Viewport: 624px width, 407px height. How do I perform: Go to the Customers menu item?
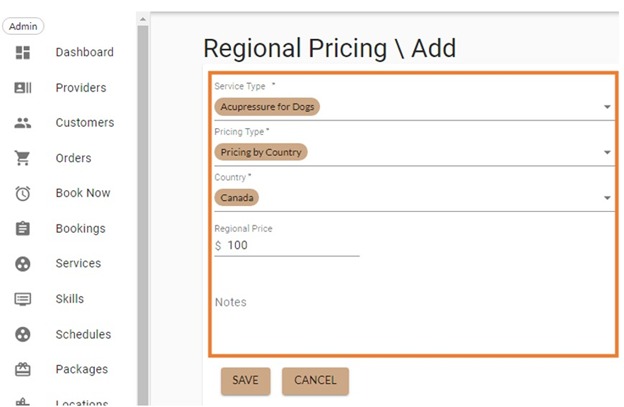(84, 123)
